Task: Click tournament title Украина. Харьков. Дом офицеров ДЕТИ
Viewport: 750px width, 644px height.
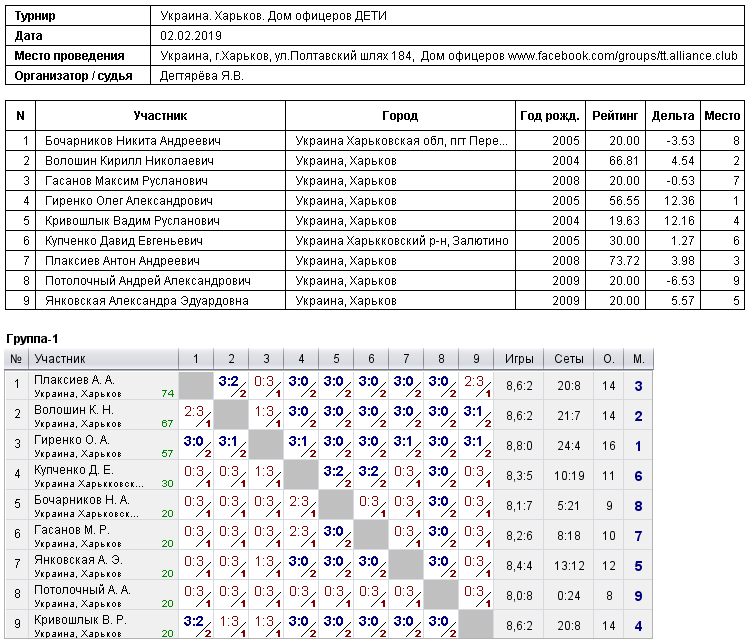Action: [x=274, y=16]
